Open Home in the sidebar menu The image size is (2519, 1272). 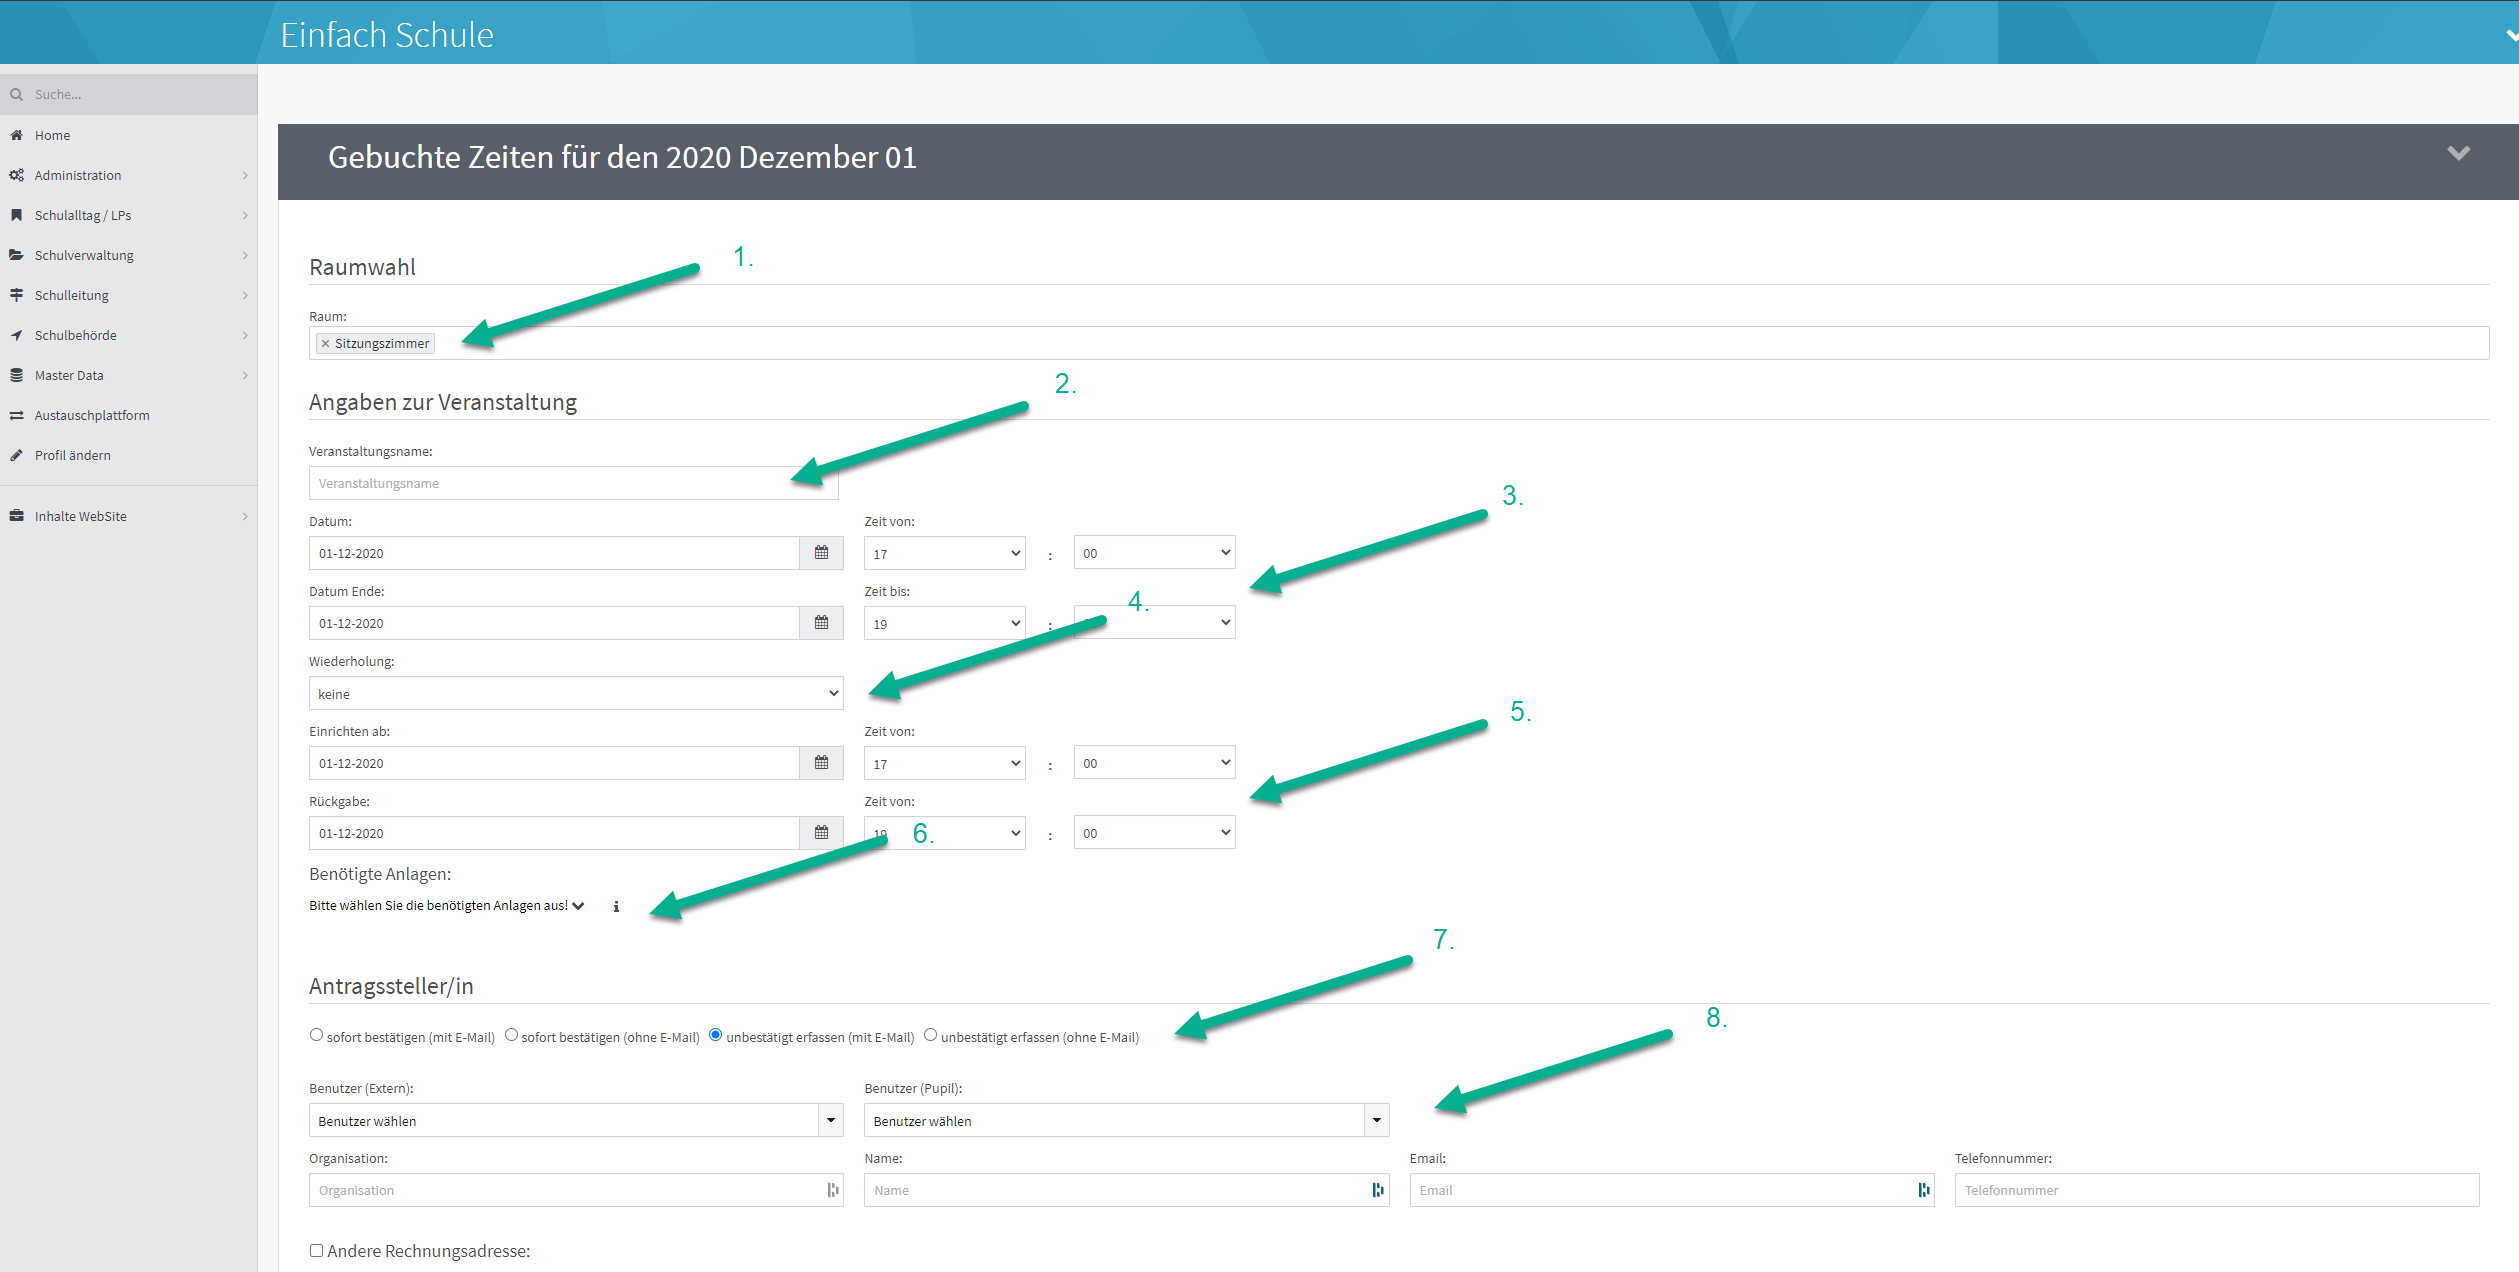[x=128, y=135]
